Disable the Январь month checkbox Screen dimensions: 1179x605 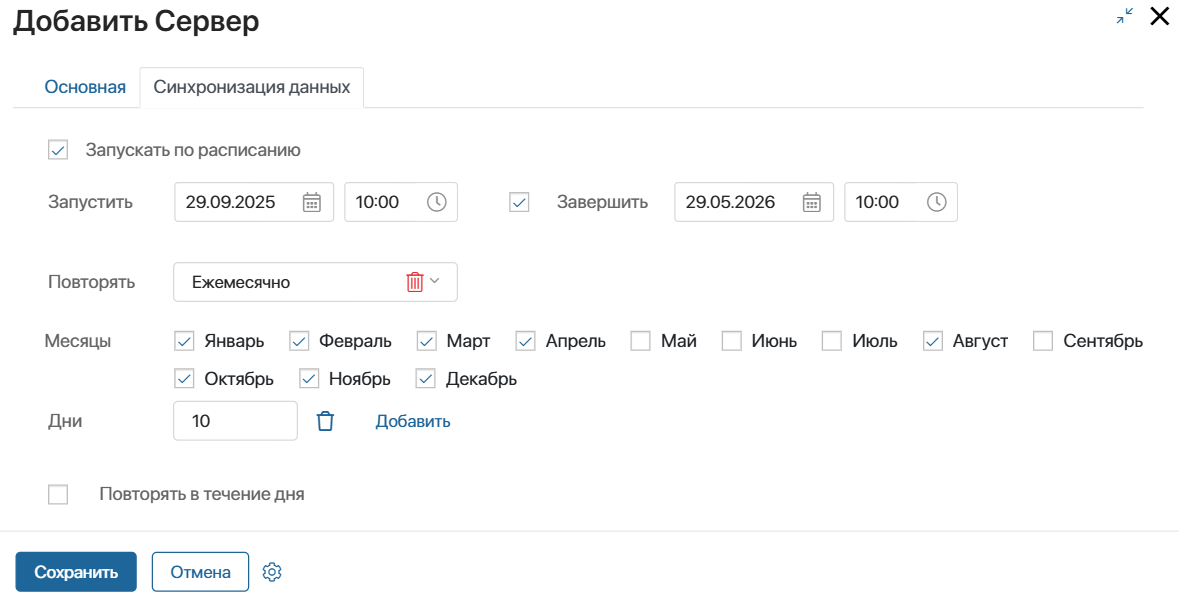click(184, 340)
